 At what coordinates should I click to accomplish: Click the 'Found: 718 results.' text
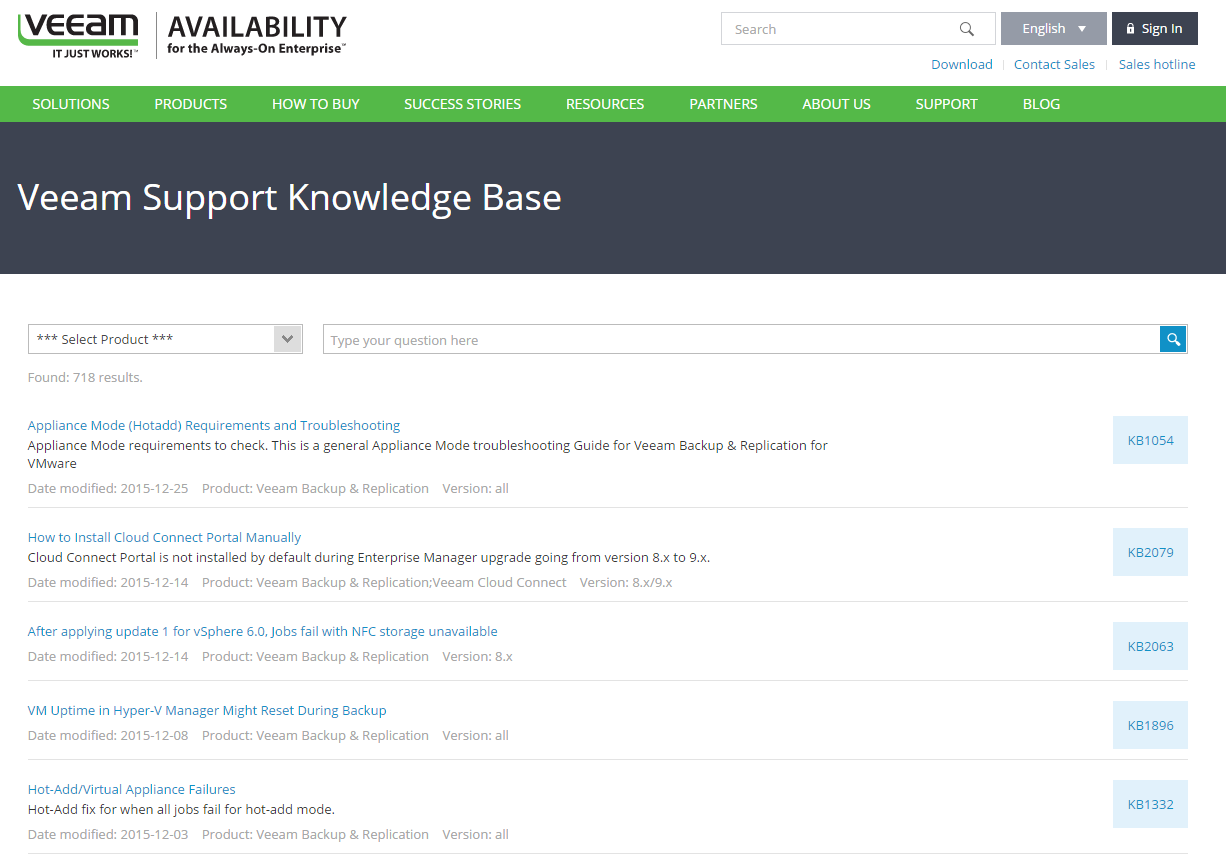click(85, 377)
